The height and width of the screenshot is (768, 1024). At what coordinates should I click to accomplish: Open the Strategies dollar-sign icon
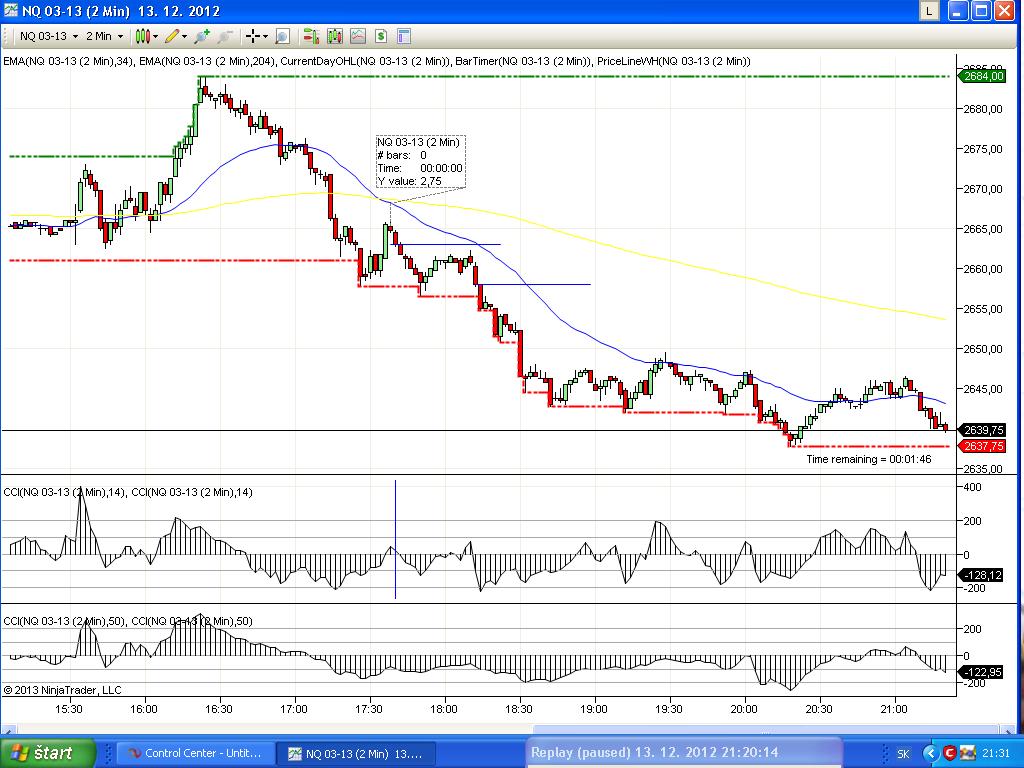click(381, 37)
